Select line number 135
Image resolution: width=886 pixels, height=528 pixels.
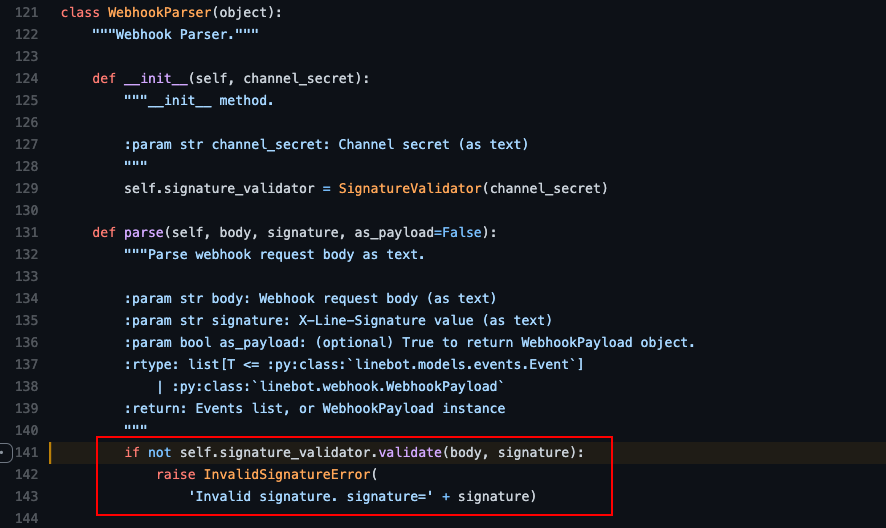27,321
